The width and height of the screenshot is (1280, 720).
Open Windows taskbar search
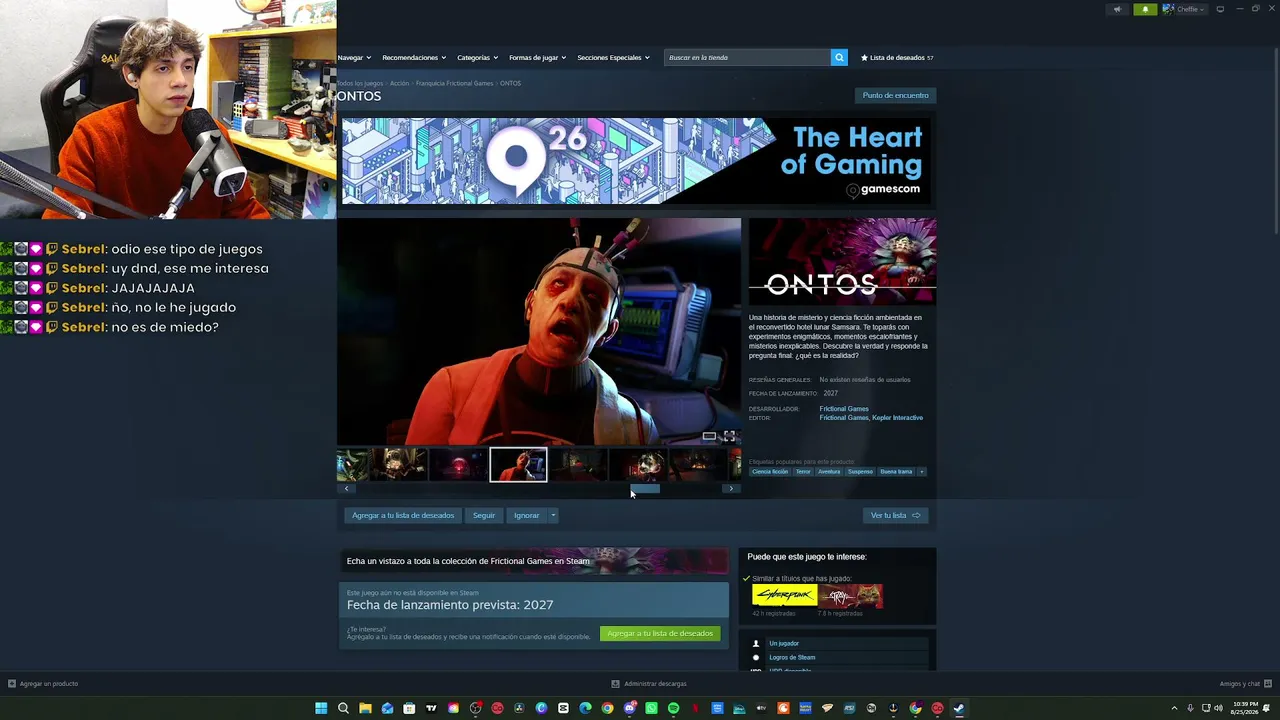click(x=343, y=708)
